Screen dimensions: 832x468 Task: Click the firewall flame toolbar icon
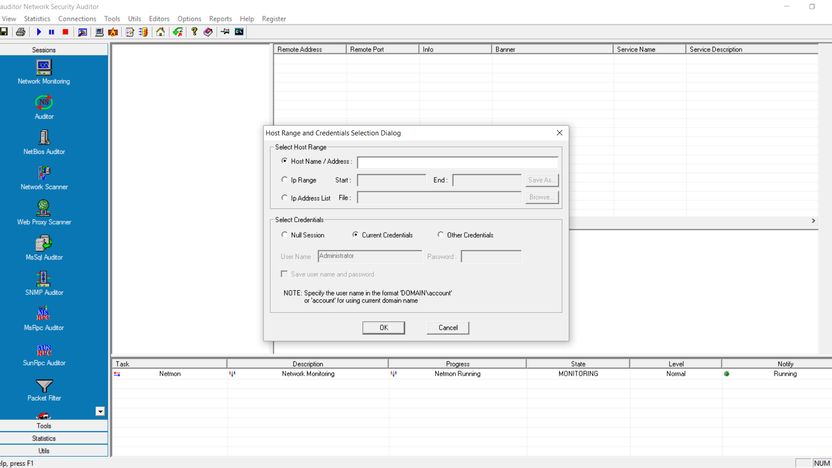pos(113,32)
